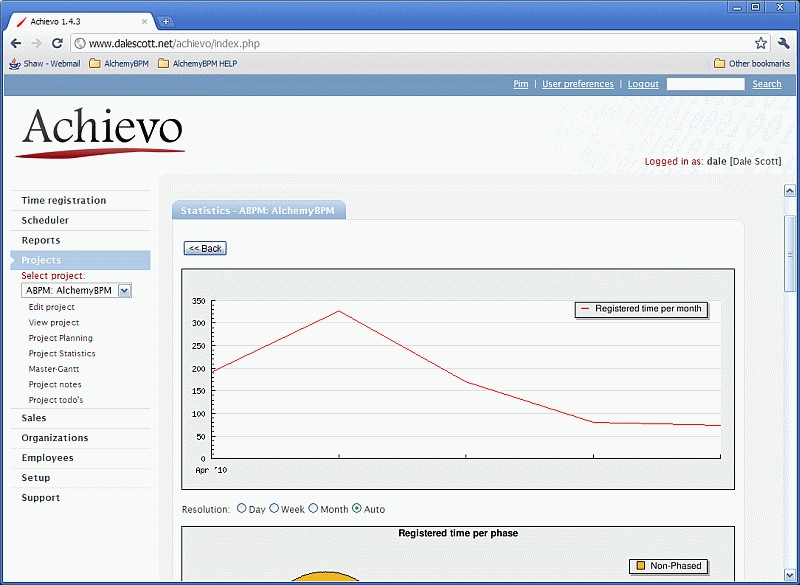Open Project Planning link

click(61, 338)
